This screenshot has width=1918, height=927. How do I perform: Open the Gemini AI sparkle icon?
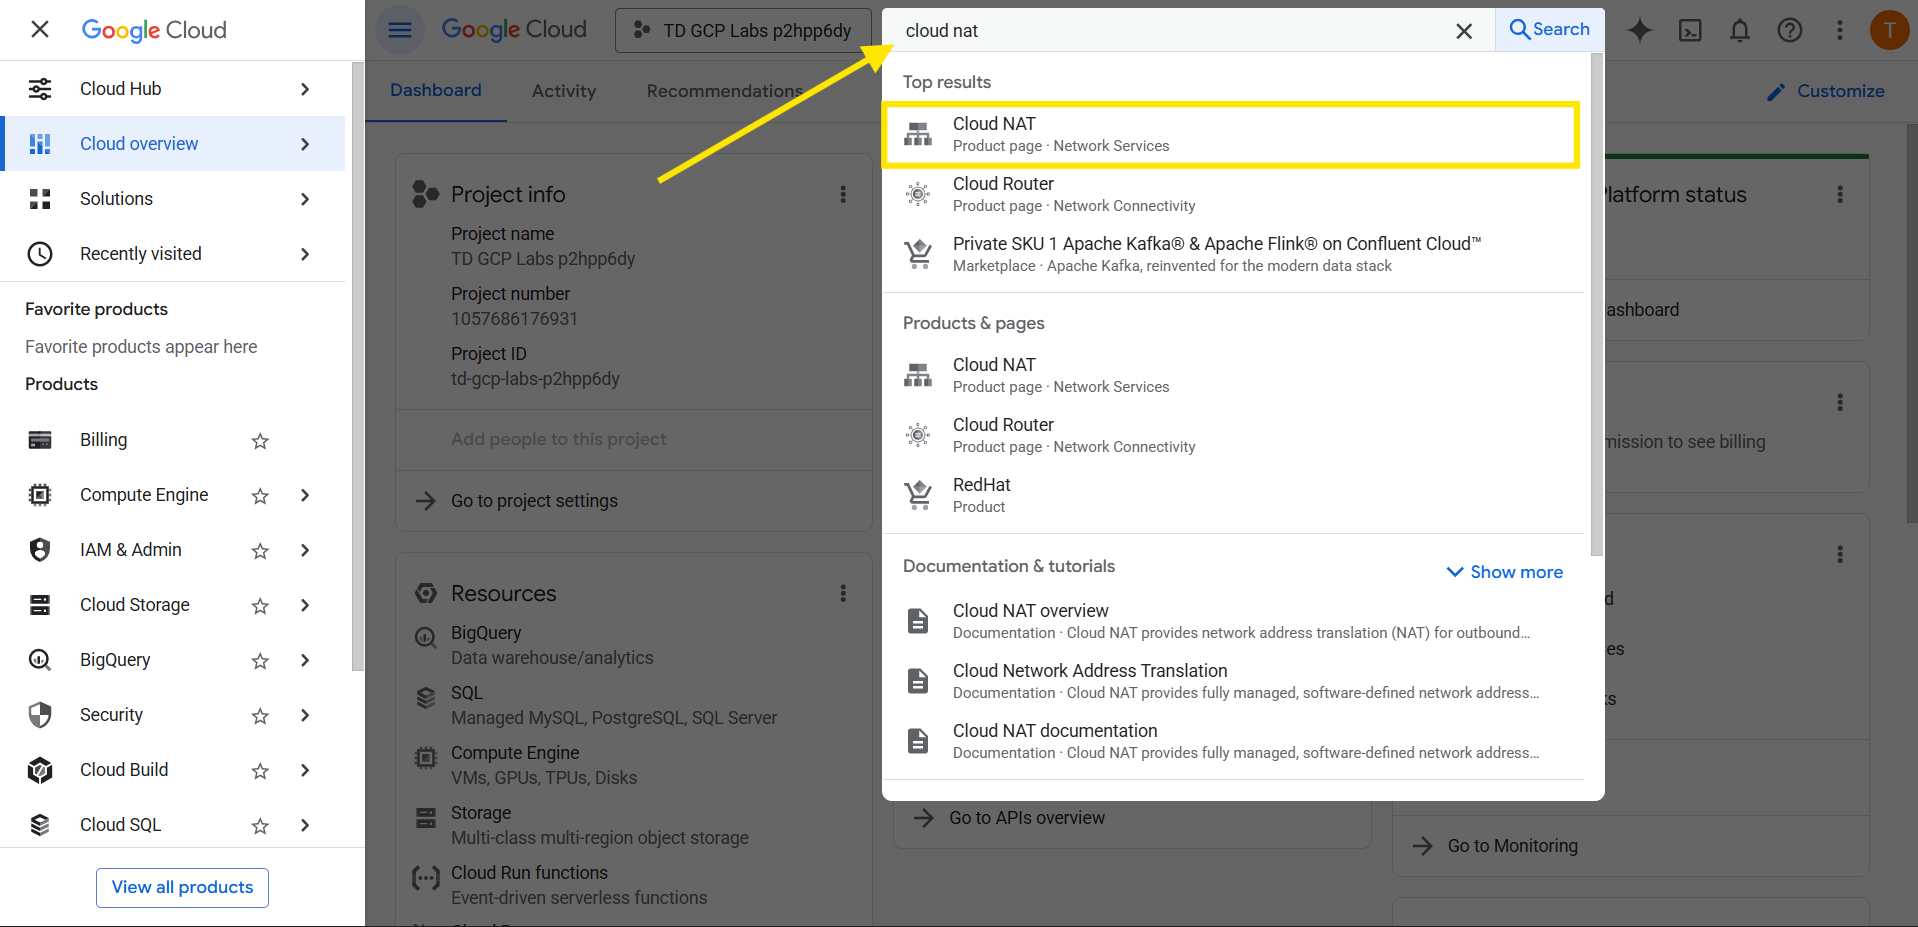1640,30
